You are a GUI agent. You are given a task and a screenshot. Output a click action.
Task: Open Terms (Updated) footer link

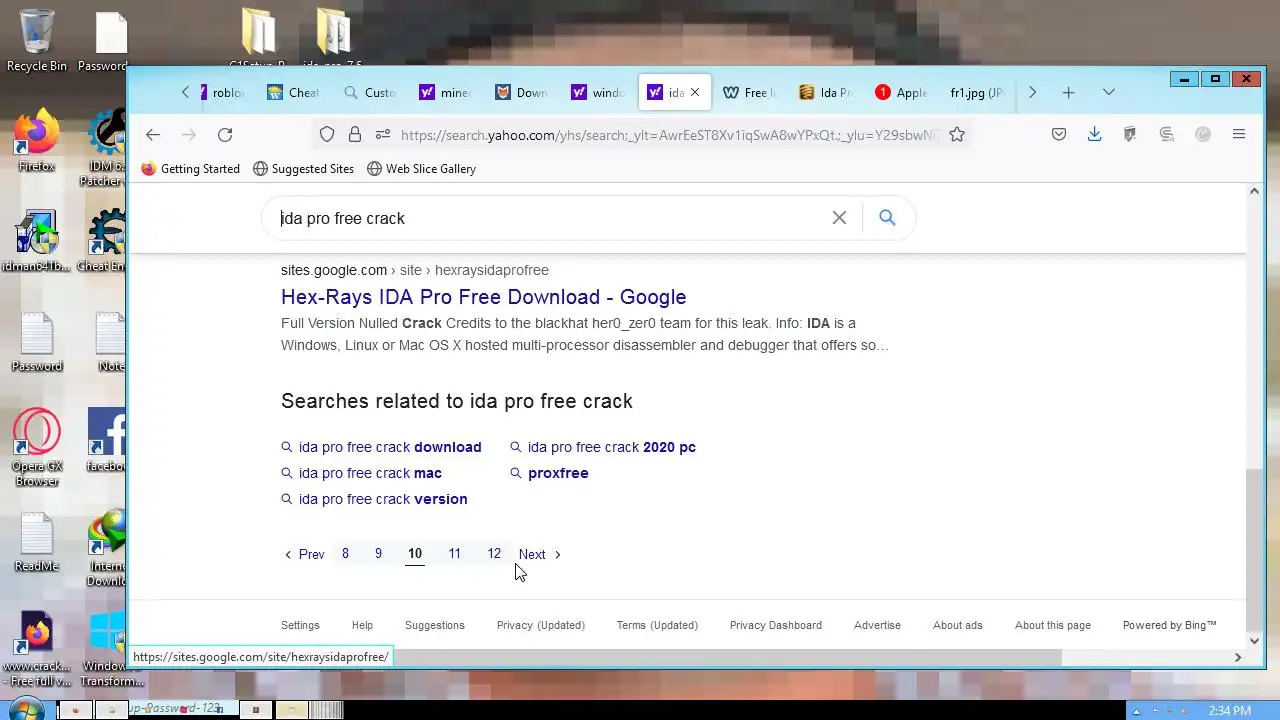coord(657,625)
